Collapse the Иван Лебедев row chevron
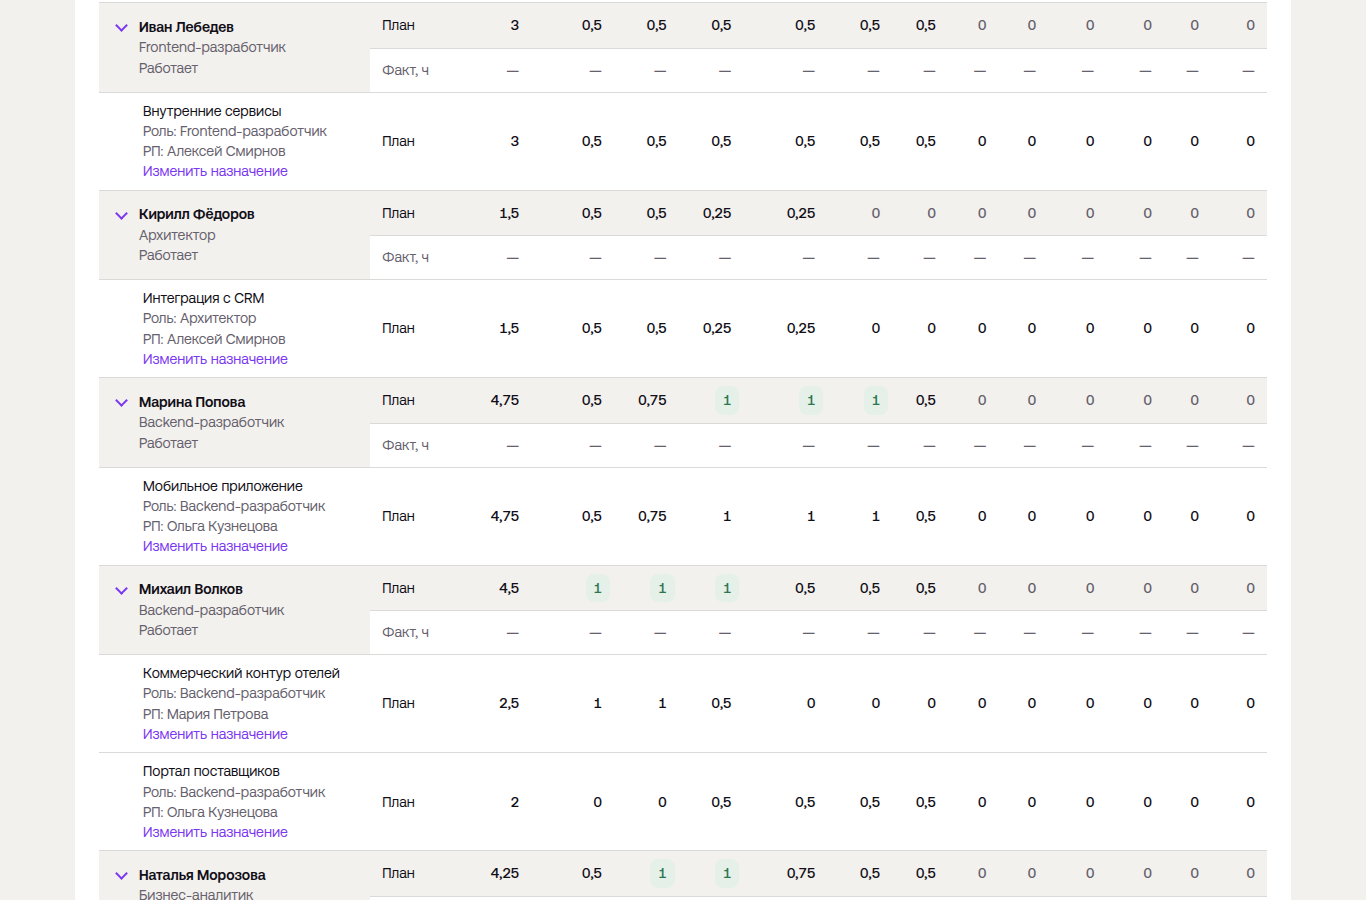Viewport: 1366px width, 900px height. click(121, 28)
